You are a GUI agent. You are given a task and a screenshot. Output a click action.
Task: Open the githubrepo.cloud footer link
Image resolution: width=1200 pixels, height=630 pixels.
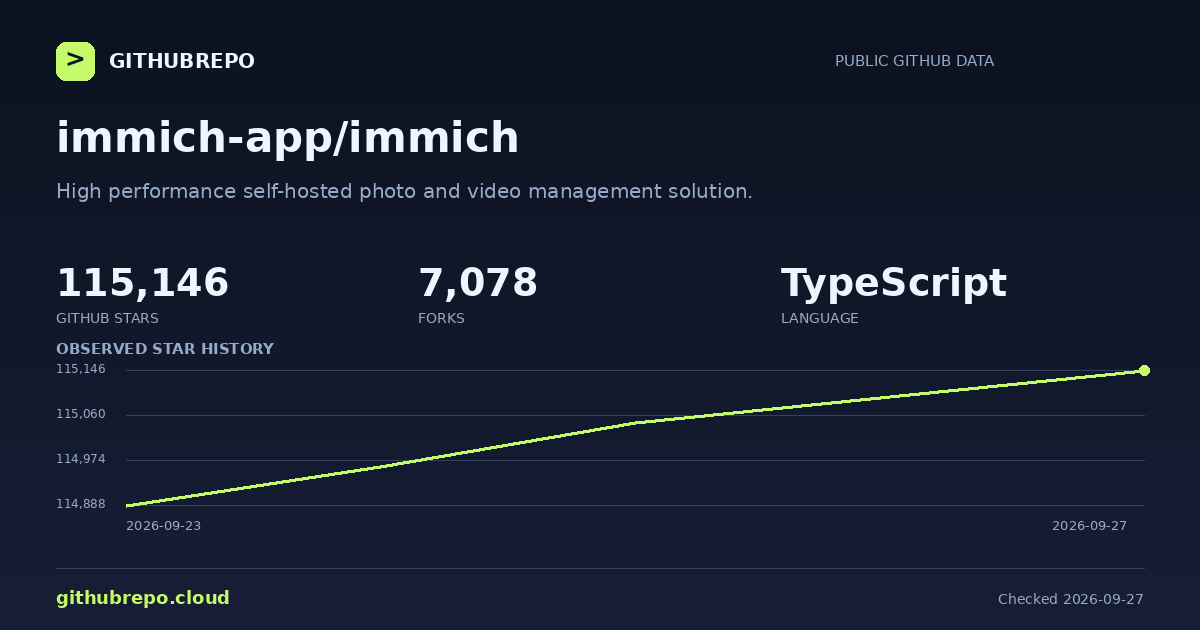coord(143,599)
